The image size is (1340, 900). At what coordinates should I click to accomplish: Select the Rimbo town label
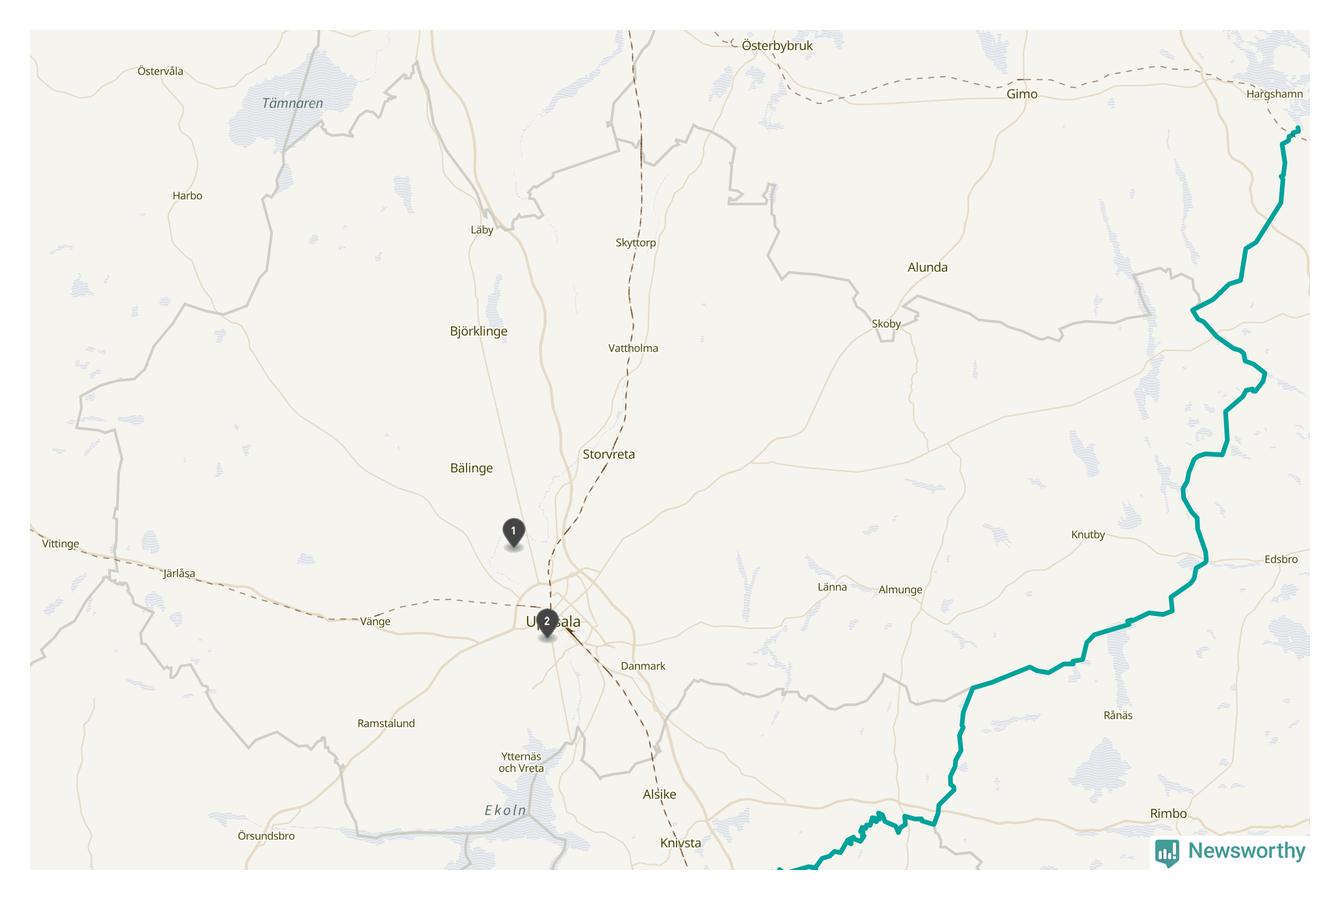tap(1168, 813)
